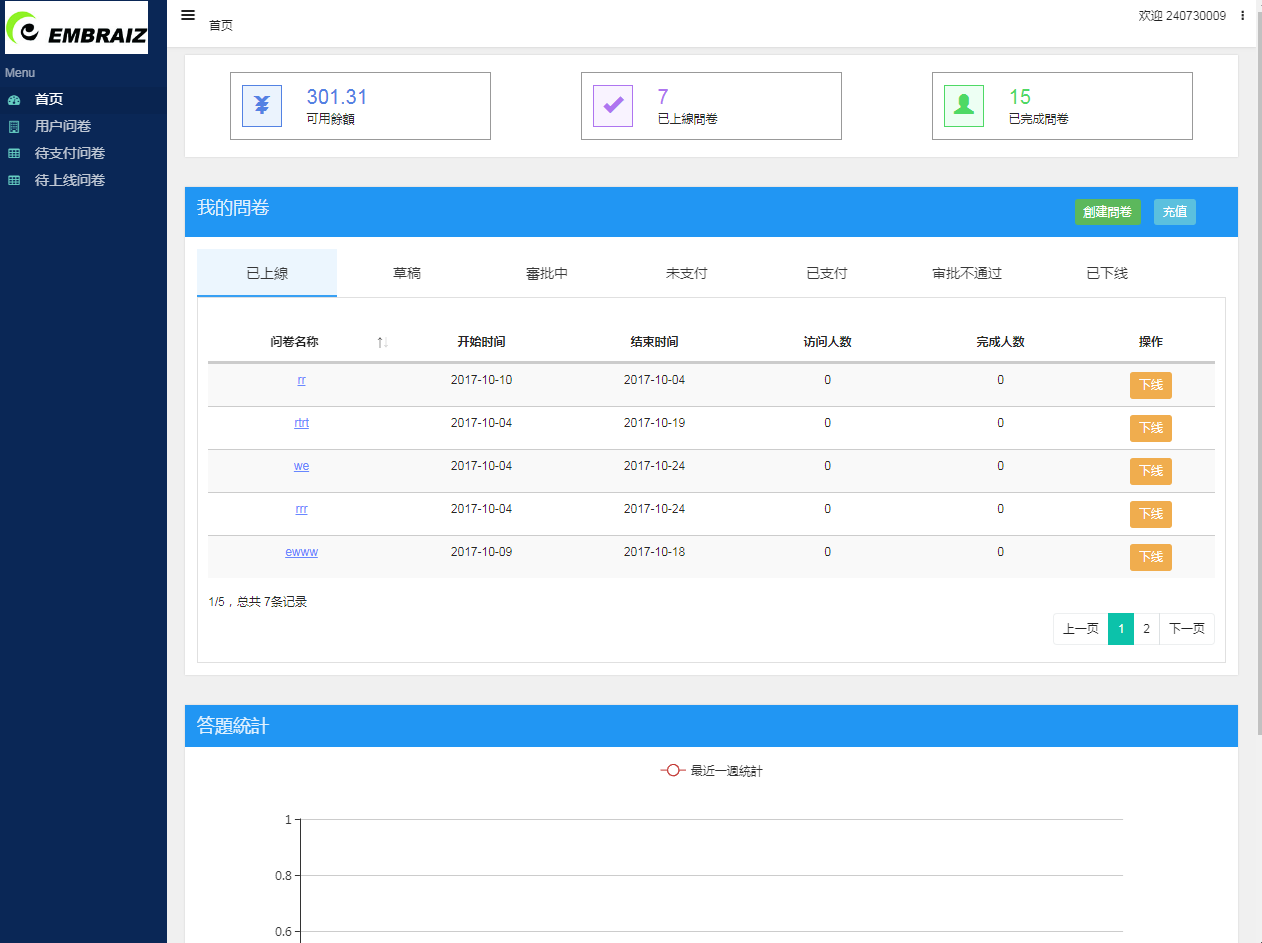Toggle 最近一週統計 chart legend
This screenshot has height=943, width=1262.
(711, 771)
